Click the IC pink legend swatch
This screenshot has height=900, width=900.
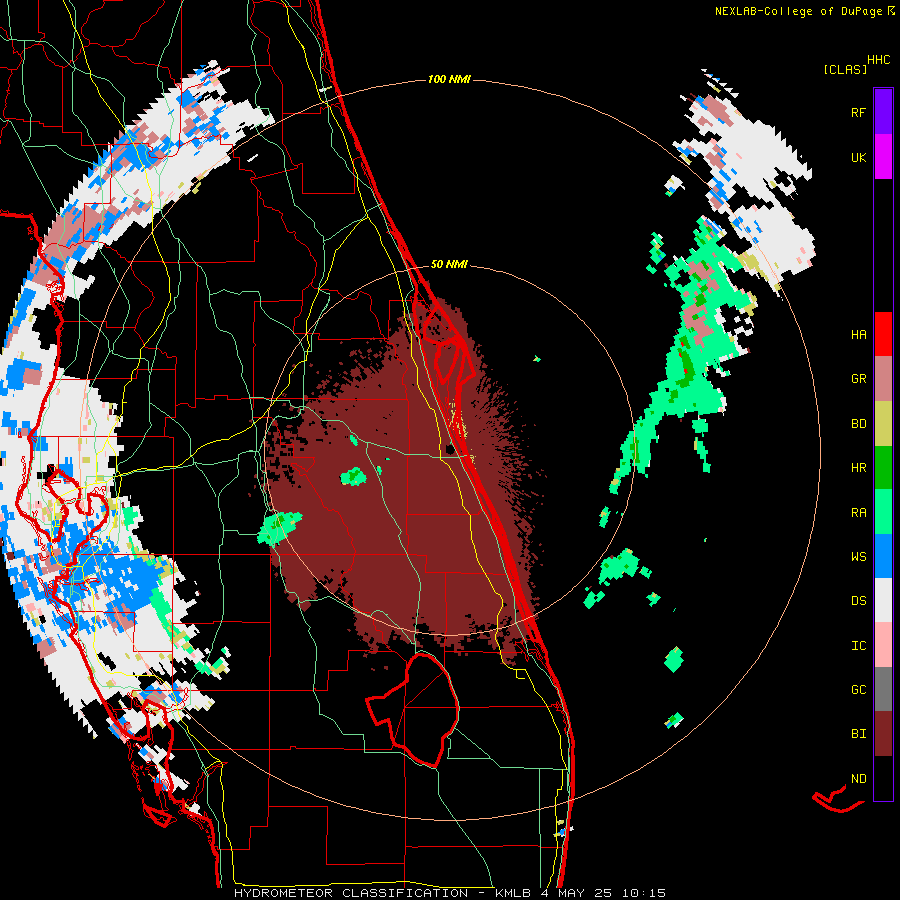point(883,645)
